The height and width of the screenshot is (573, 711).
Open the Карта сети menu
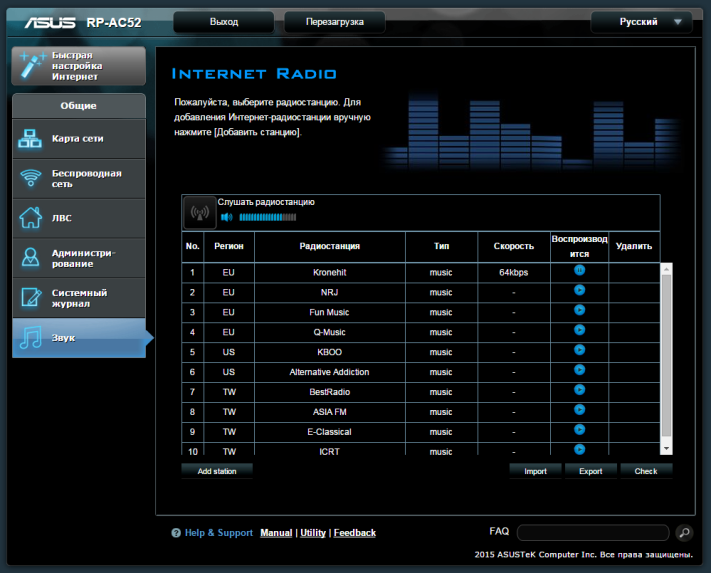[x=79, y=139]
